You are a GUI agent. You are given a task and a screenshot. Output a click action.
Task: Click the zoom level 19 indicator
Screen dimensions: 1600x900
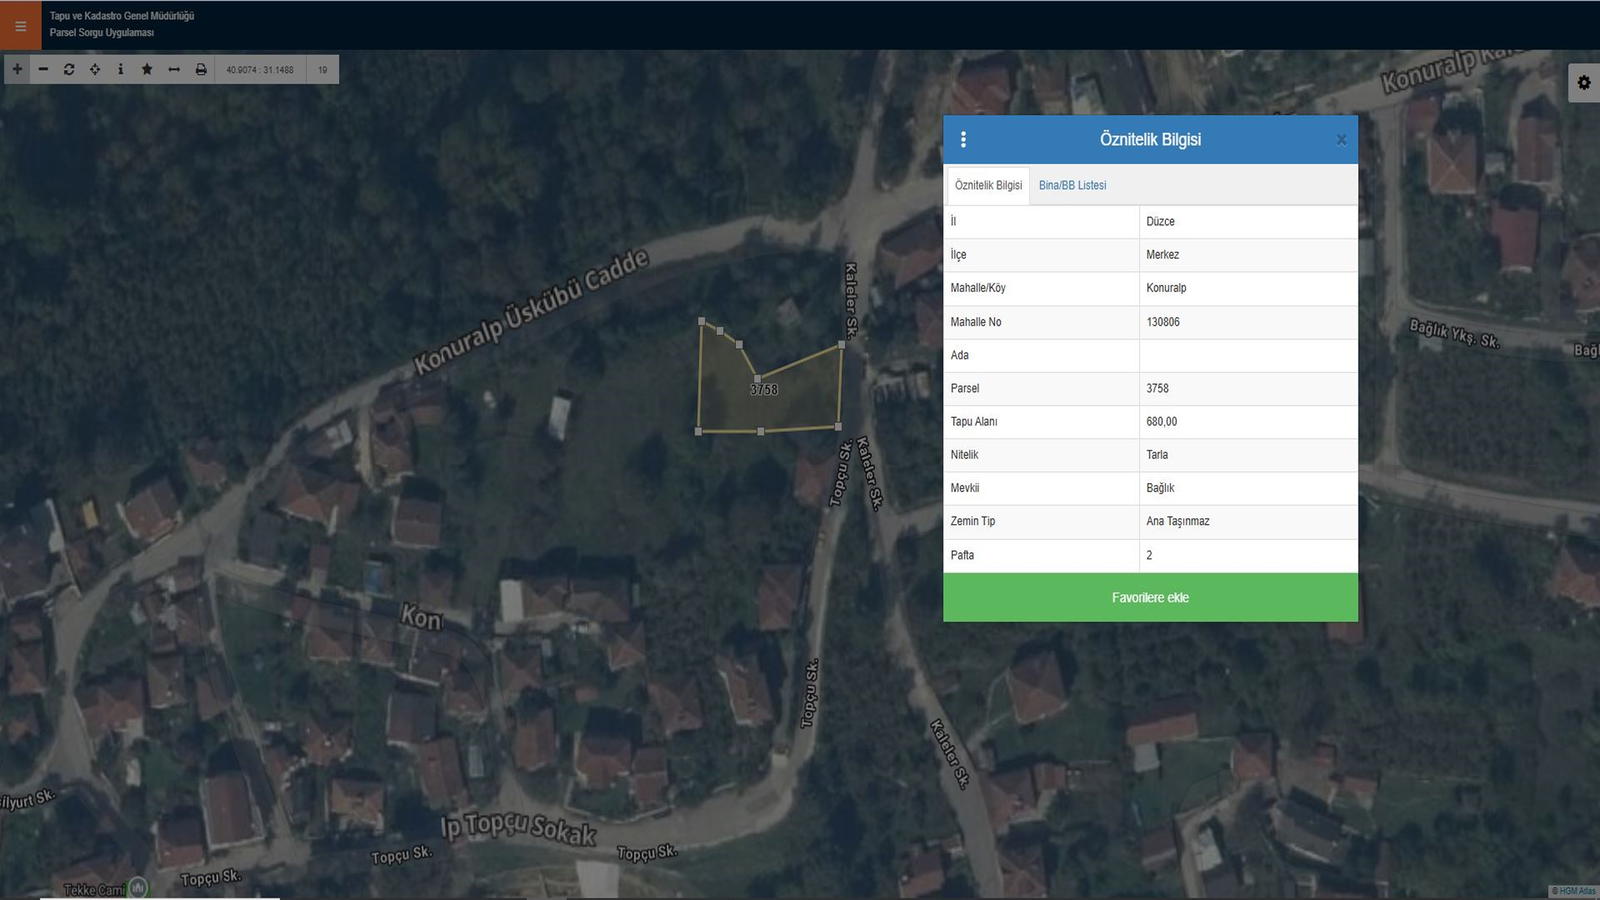pyautogui.click(x=323, y=70)
